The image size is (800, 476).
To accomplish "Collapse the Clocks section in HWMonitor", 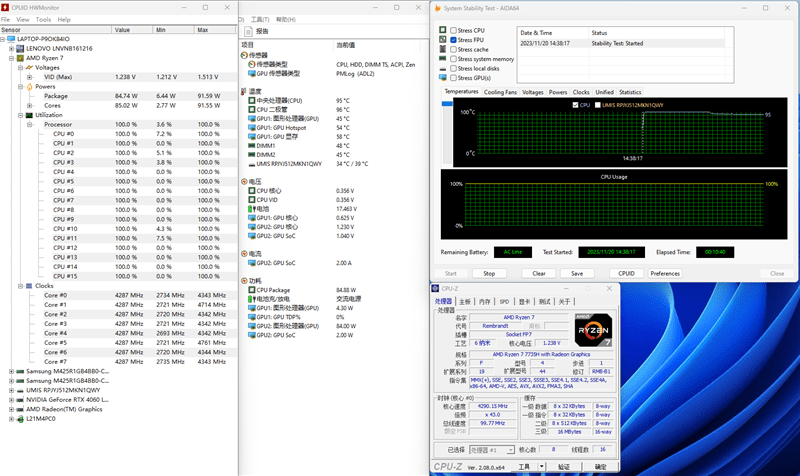I will (21, 286).
